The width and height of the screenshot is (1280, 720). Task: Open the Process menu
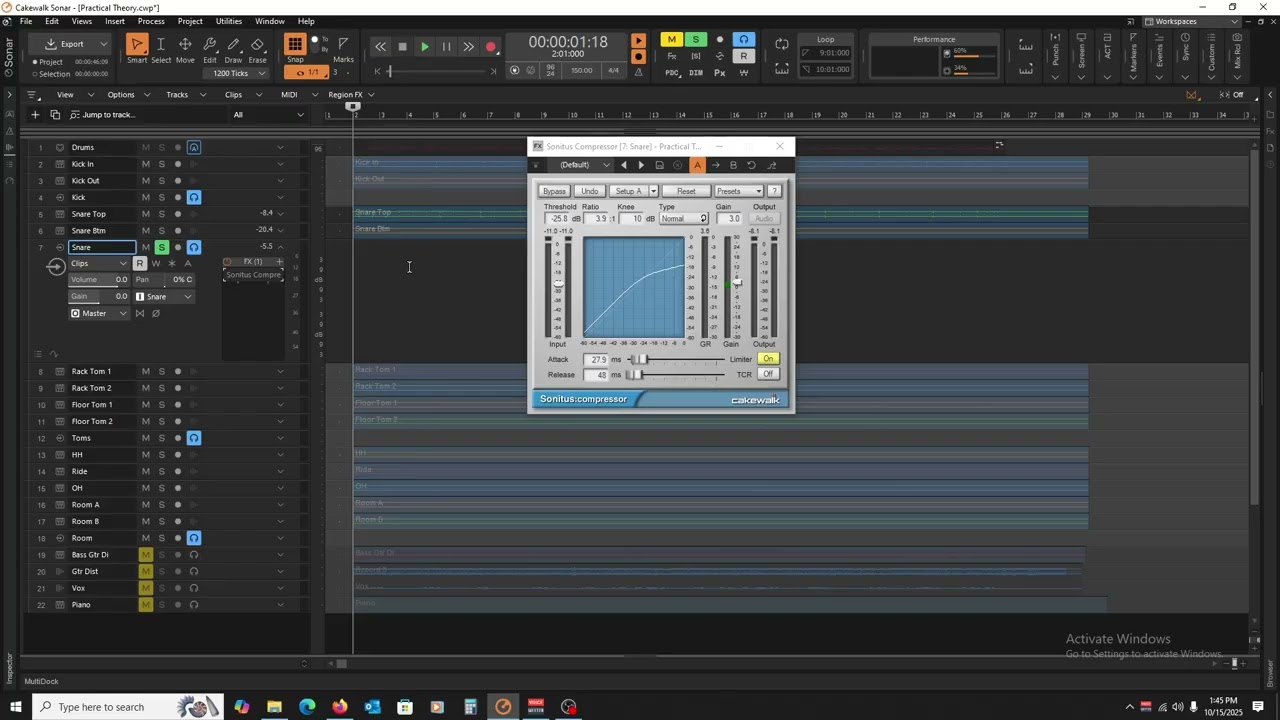pos(151,21)
